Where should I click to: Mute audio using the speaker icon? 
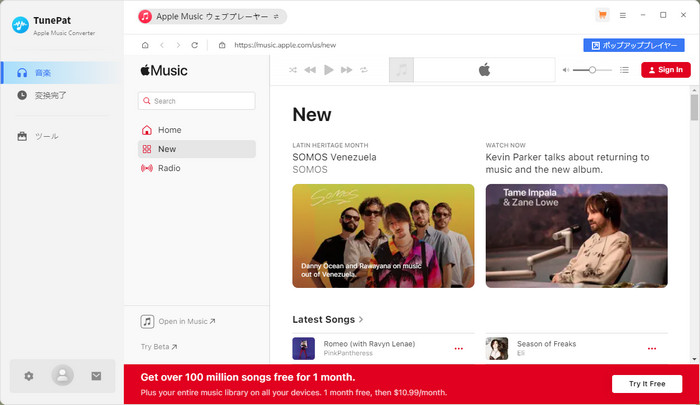566,70
